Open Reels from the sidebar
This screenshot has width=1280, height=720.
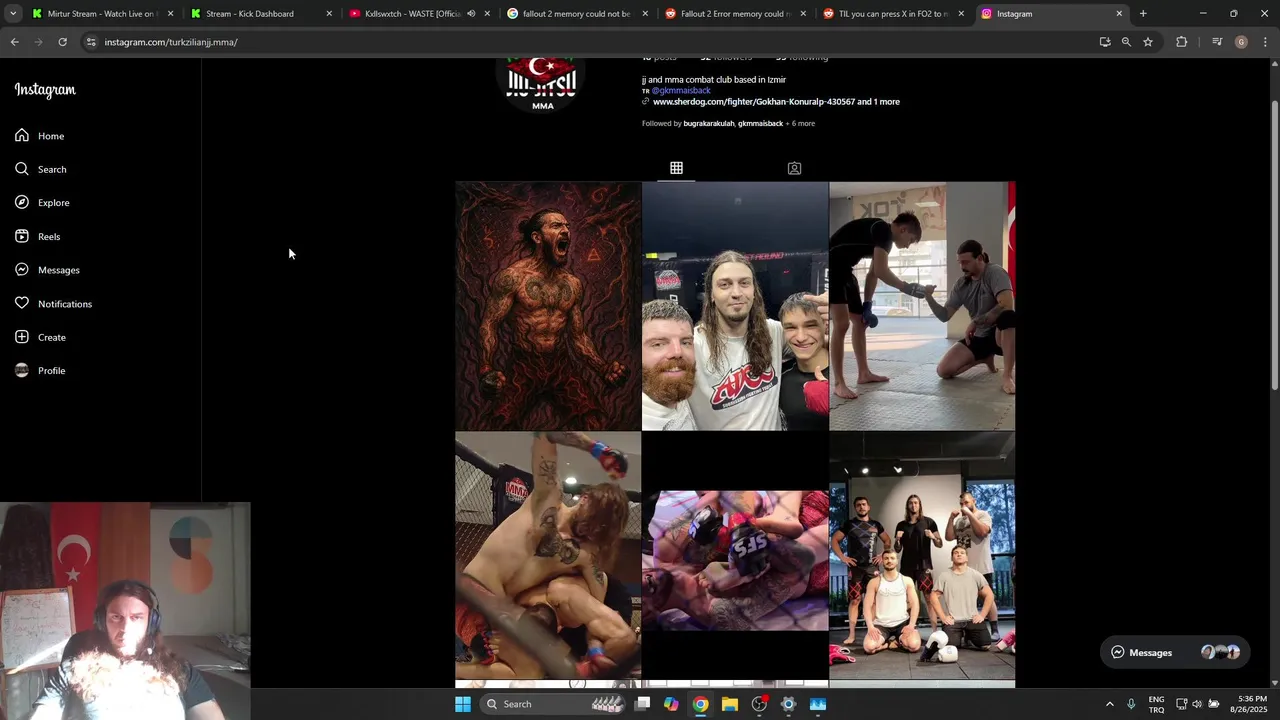38,237
